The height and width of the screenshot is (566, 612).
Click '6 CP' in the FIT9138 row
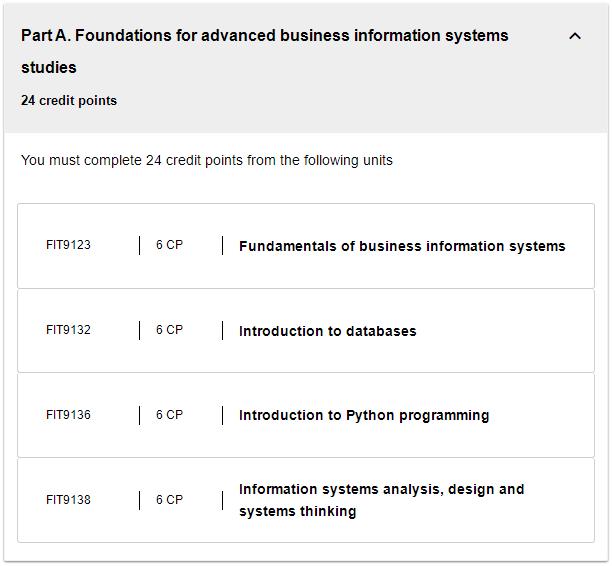click(169, 500)
